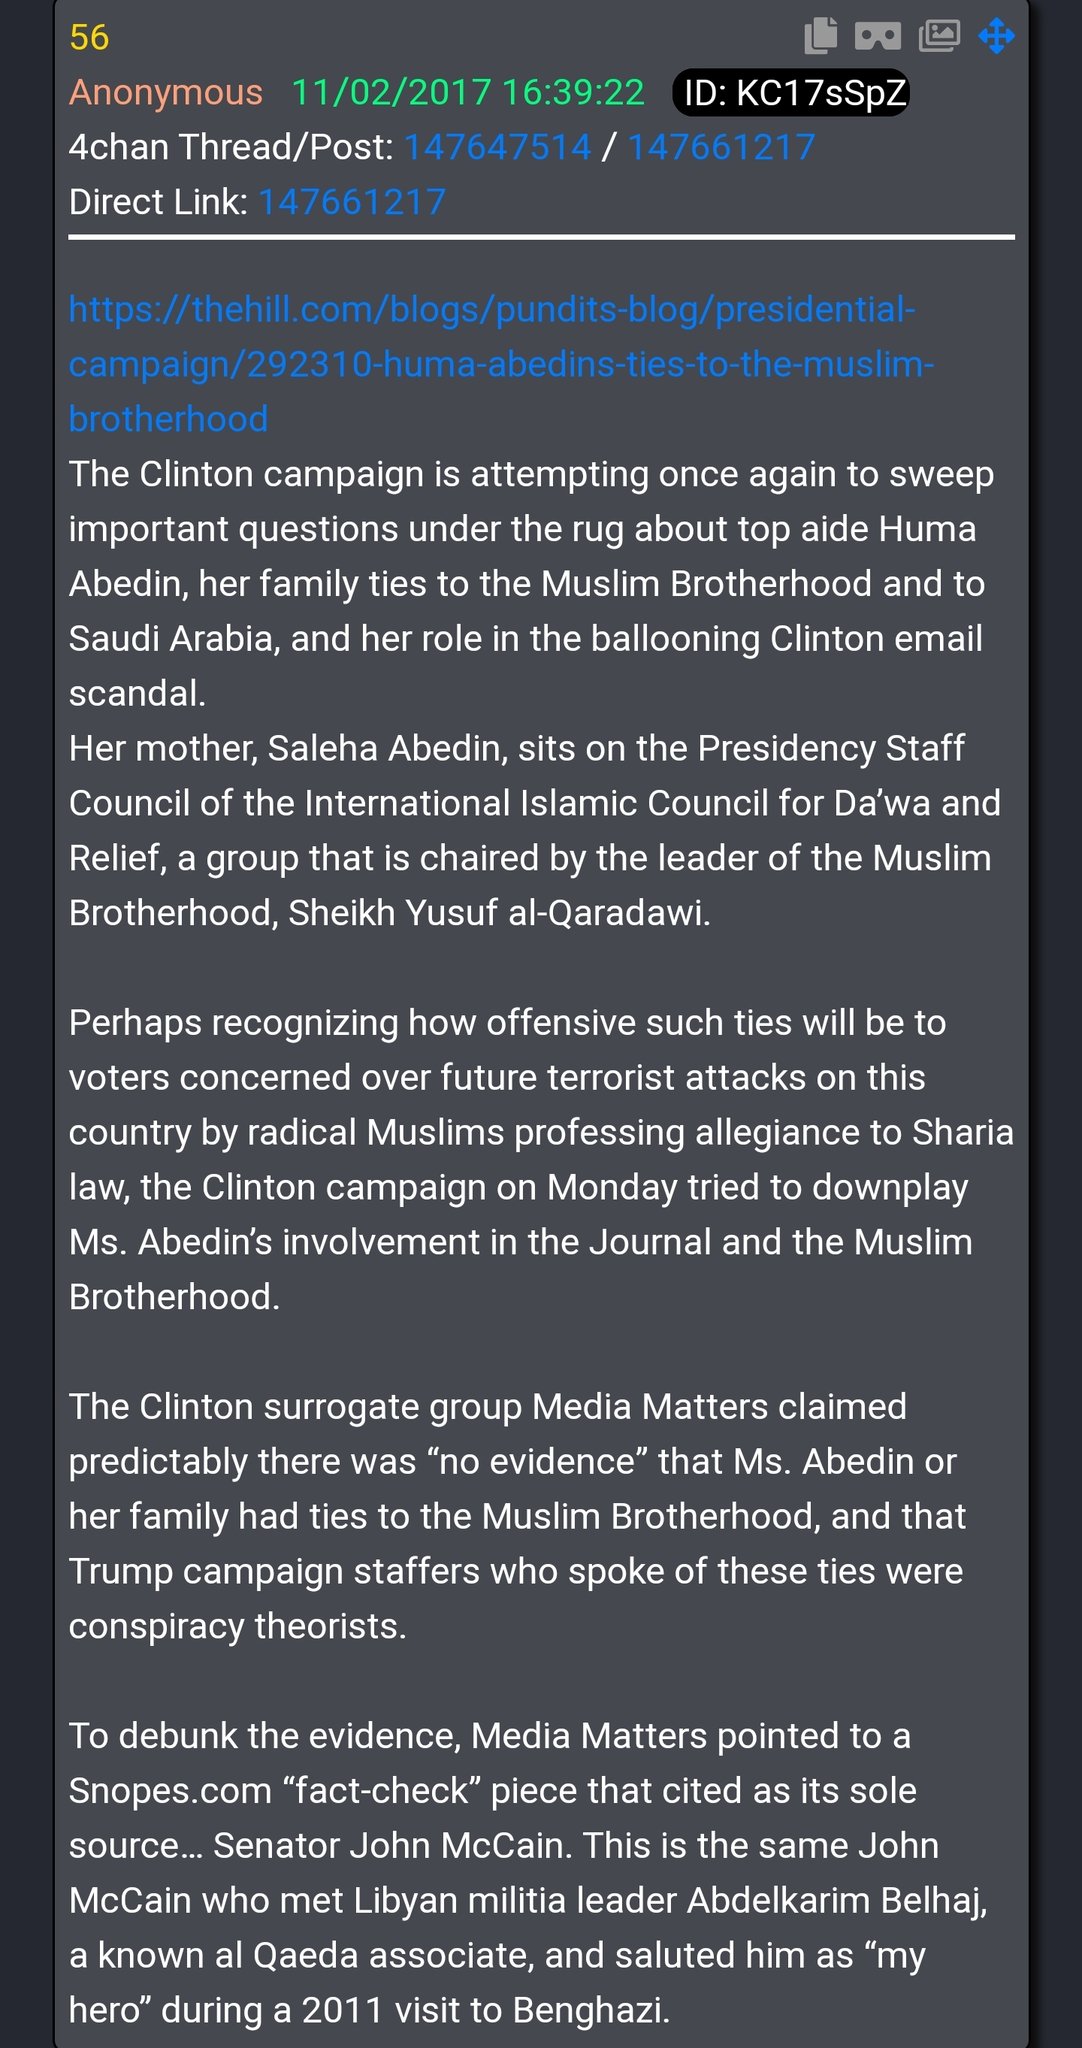The width and height of the screenshot is (1082, 2048).
Task: Open 4chan post link 147661217 after the slash
Action: click(721, 148)
